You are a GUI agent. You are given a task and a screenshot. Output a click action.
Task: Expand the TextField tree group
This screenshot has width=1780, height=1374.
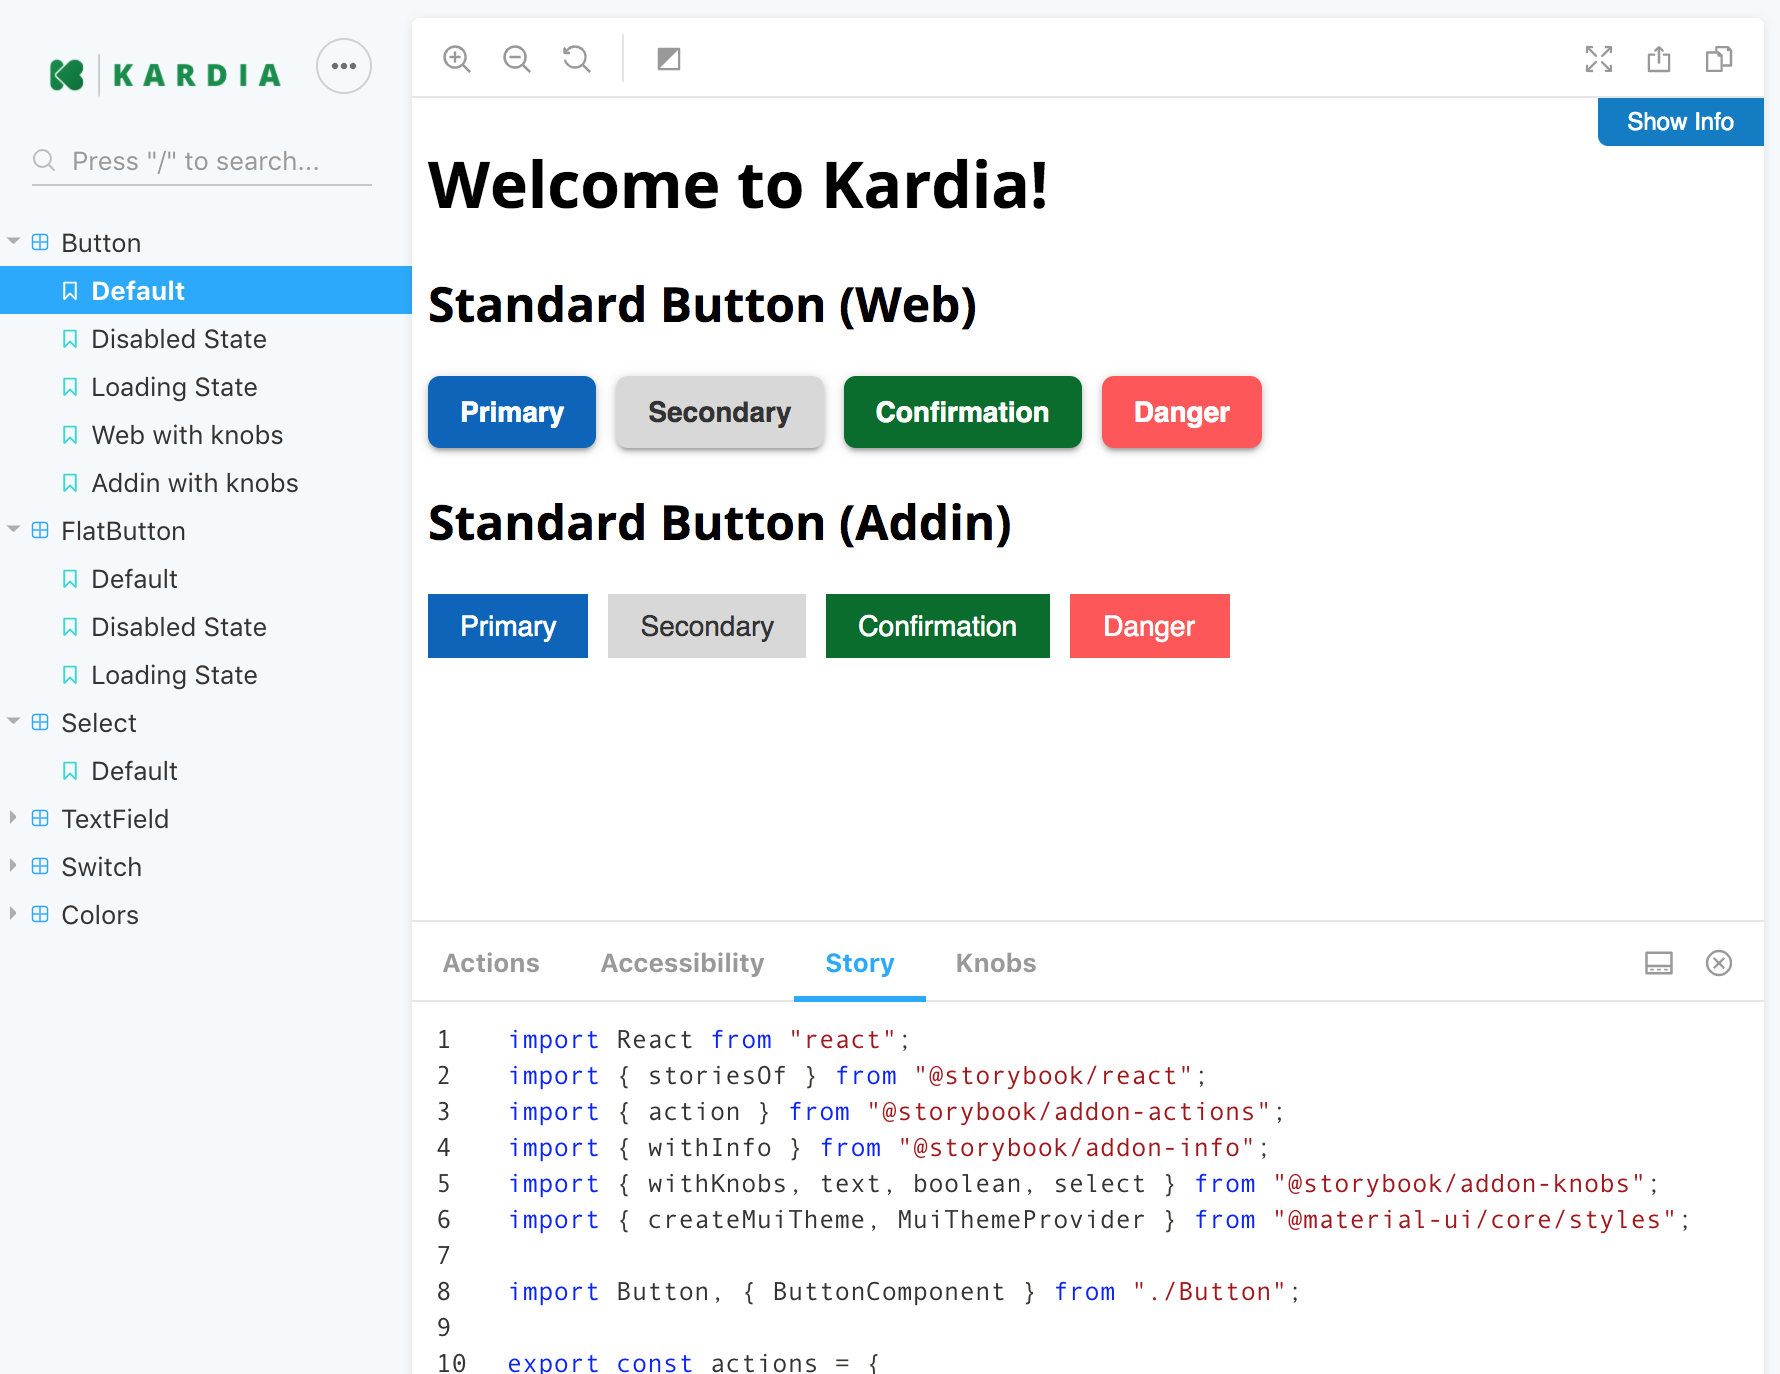[x=13, y=817]
